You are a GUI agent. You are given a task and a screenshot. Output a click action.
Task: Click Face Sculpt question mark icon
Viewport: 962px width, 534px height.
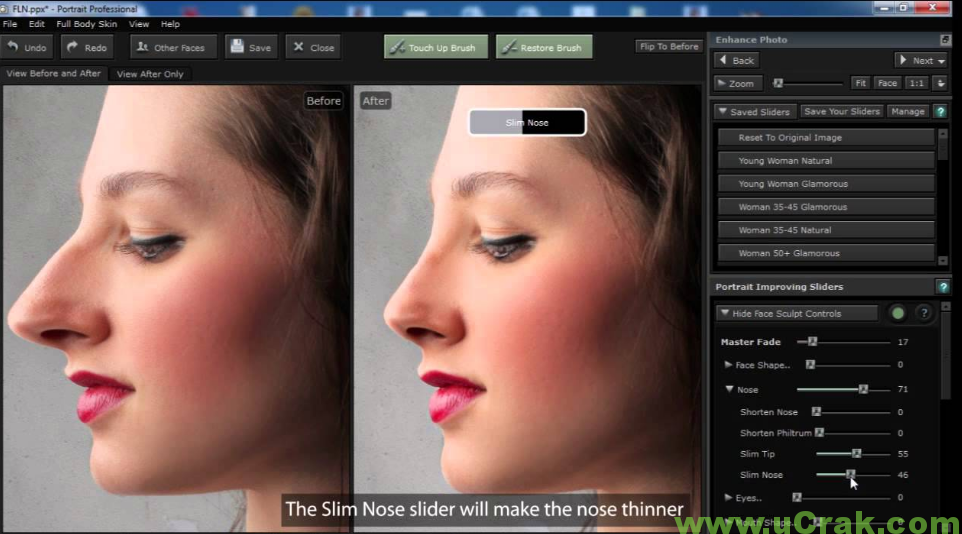[x=924, y=313]
